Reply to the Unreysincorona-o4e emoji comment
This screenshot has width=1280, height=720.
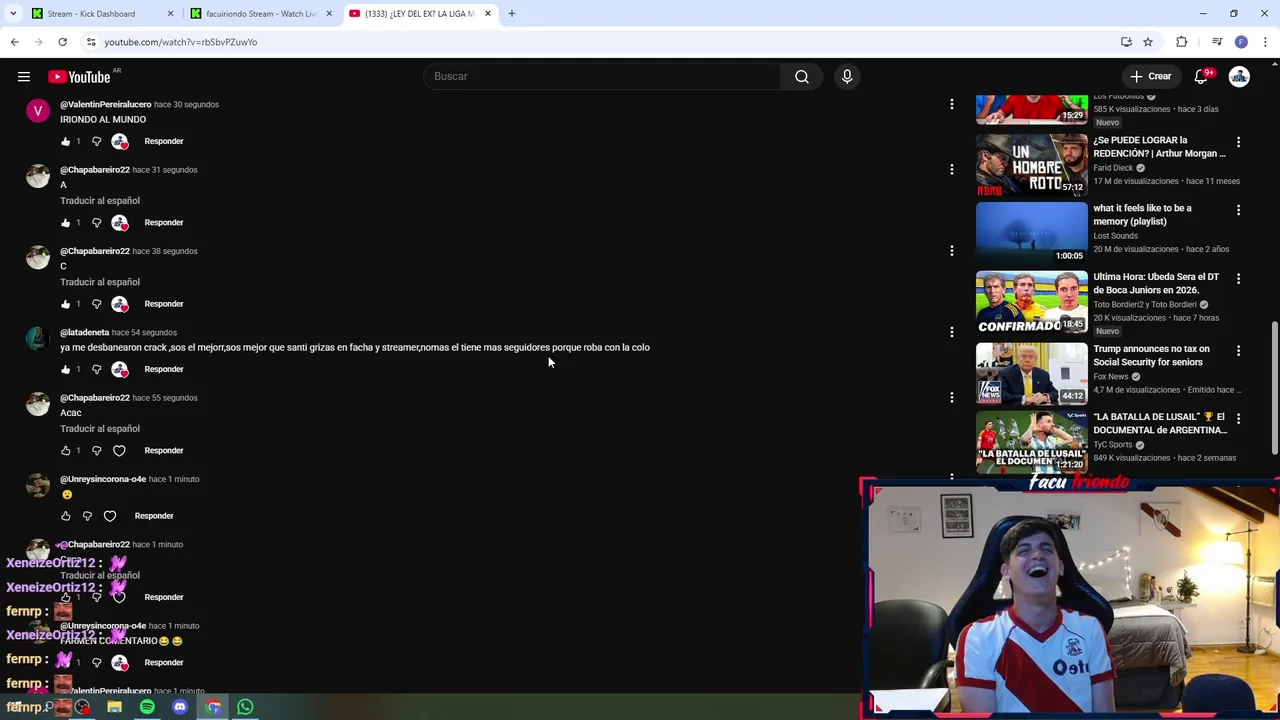tap(154, 516)
